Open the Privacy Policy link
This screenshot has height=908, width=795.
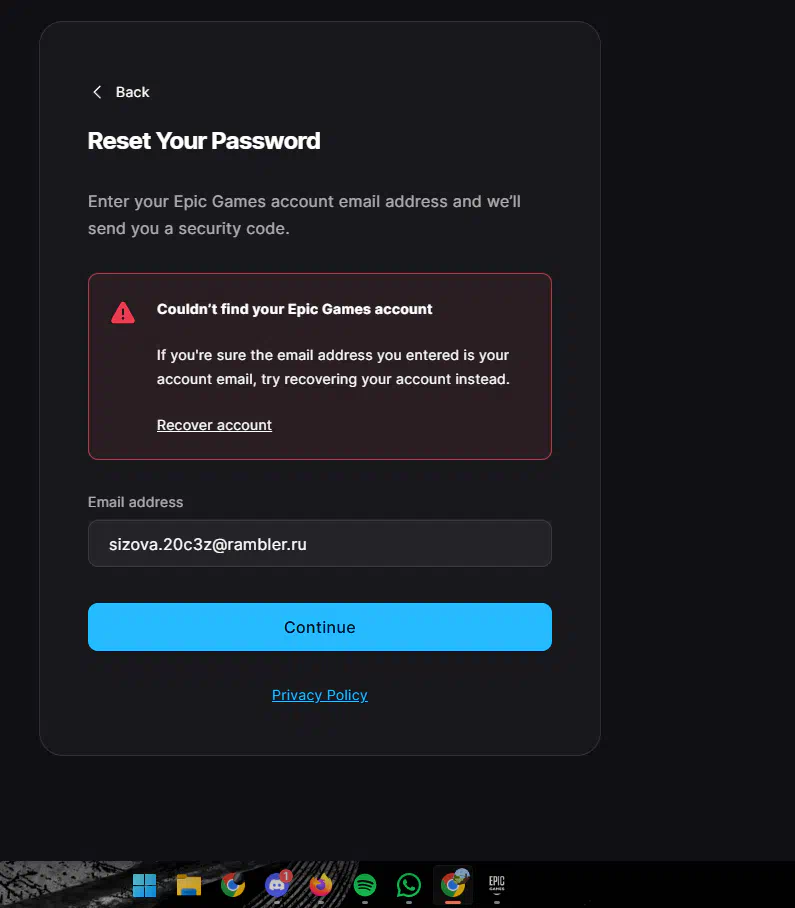pyautogui.click(x=320, y=695)
